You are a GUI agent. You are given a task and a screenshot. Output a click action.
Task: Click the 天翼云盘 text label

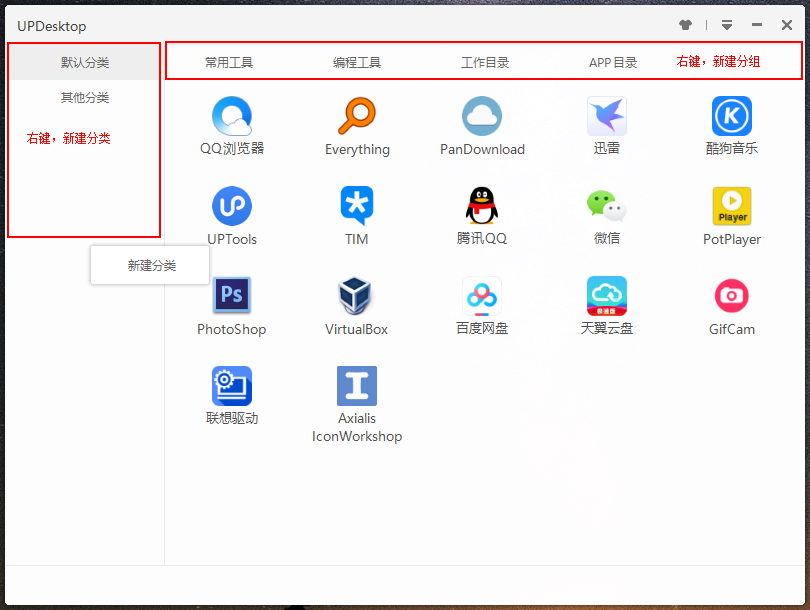(607, 329)
